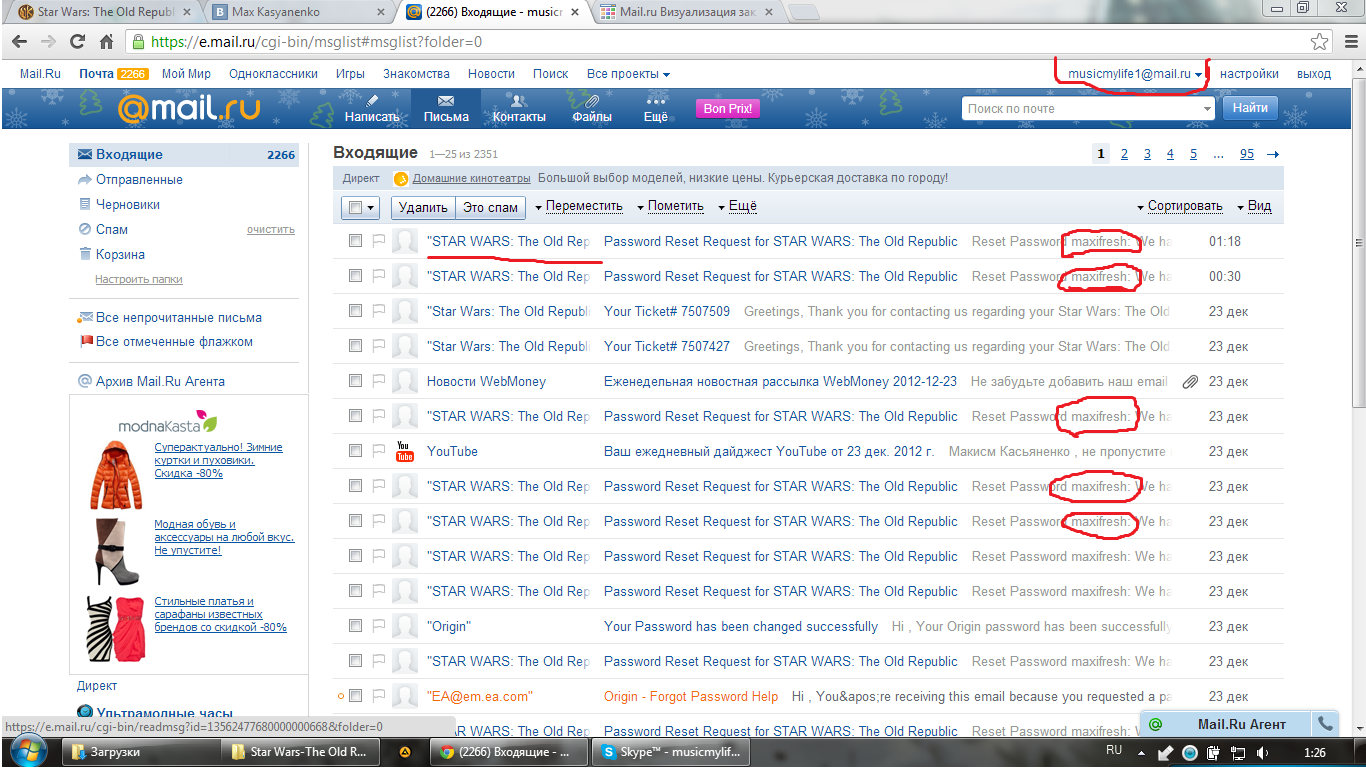
Task: Bookmark this page with star icon
Action: click(1319, 42)
